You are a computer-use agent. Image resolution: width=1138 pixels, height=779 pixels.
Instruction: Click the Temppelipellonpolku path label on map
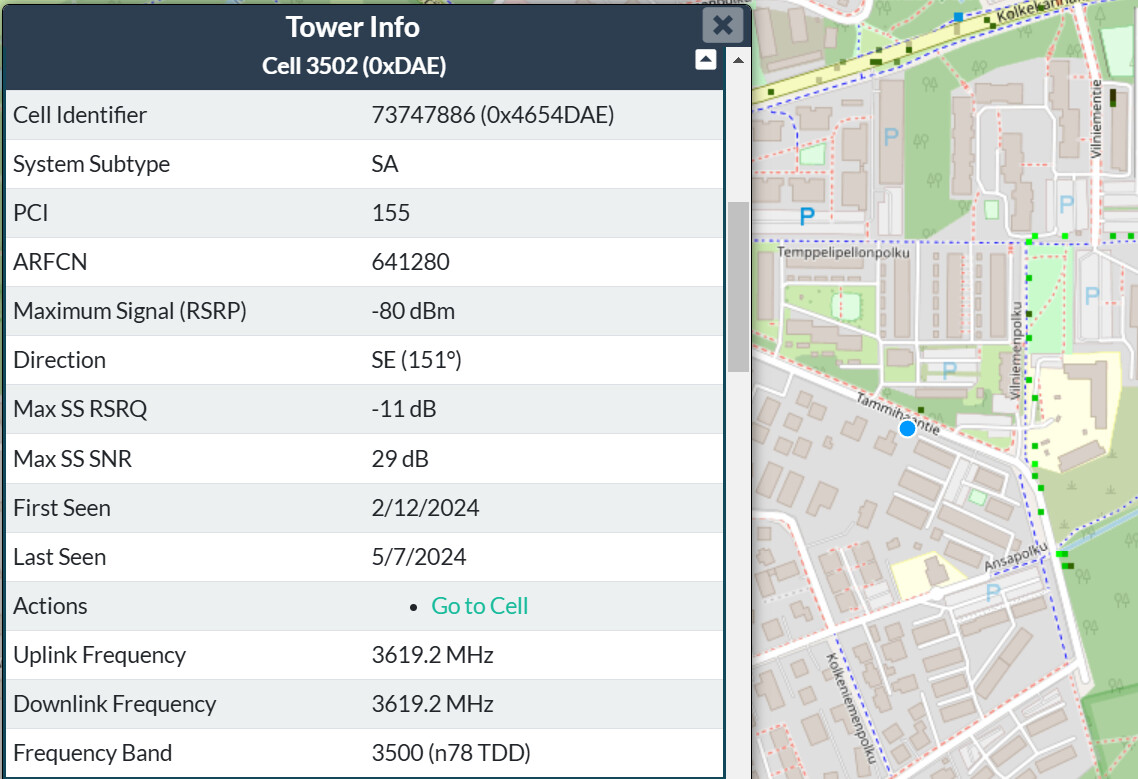click(843, 252)
